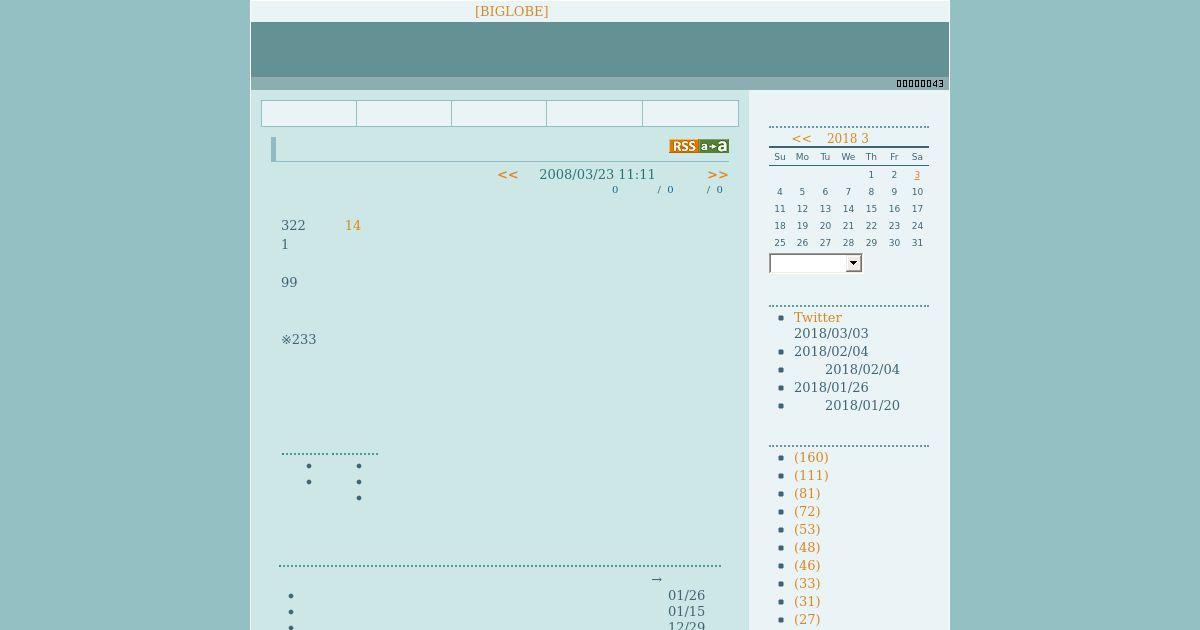Click the 2018/01/20 recent entry
The width and height of the screenshot is (1200, 630).
(x=862, y=406)
